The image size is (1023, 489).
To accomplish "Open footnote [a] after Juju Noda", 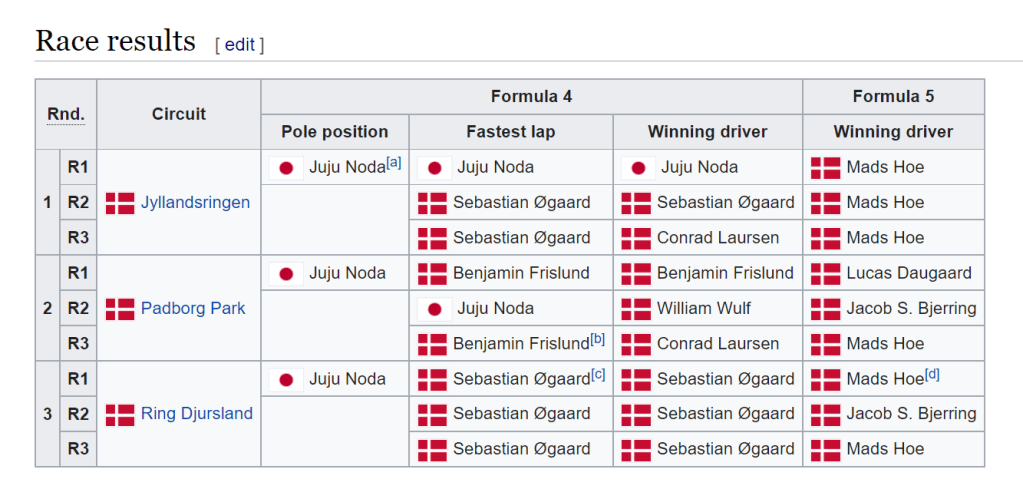I will tap(393, 163).
